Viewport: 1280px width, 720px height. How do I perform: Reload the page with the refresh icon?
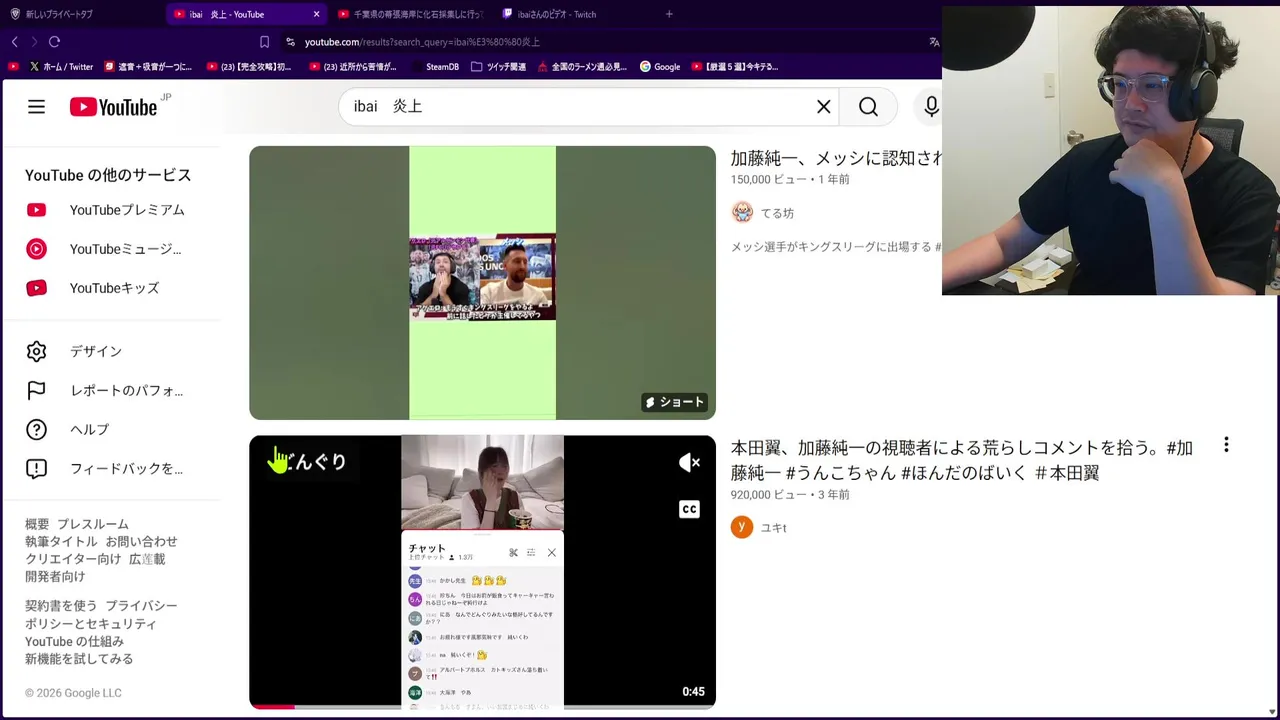(54, 42)
